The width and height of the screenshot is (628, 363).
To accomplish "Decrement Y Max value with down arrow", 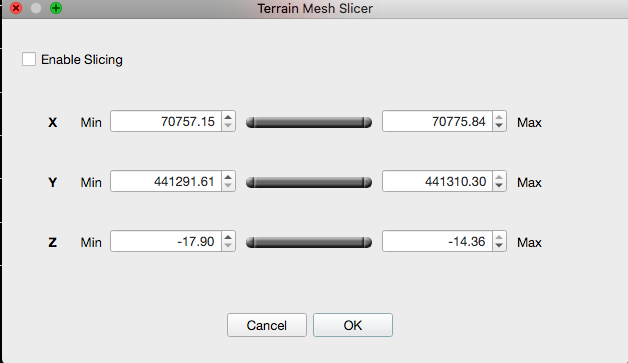I will 499,186.
